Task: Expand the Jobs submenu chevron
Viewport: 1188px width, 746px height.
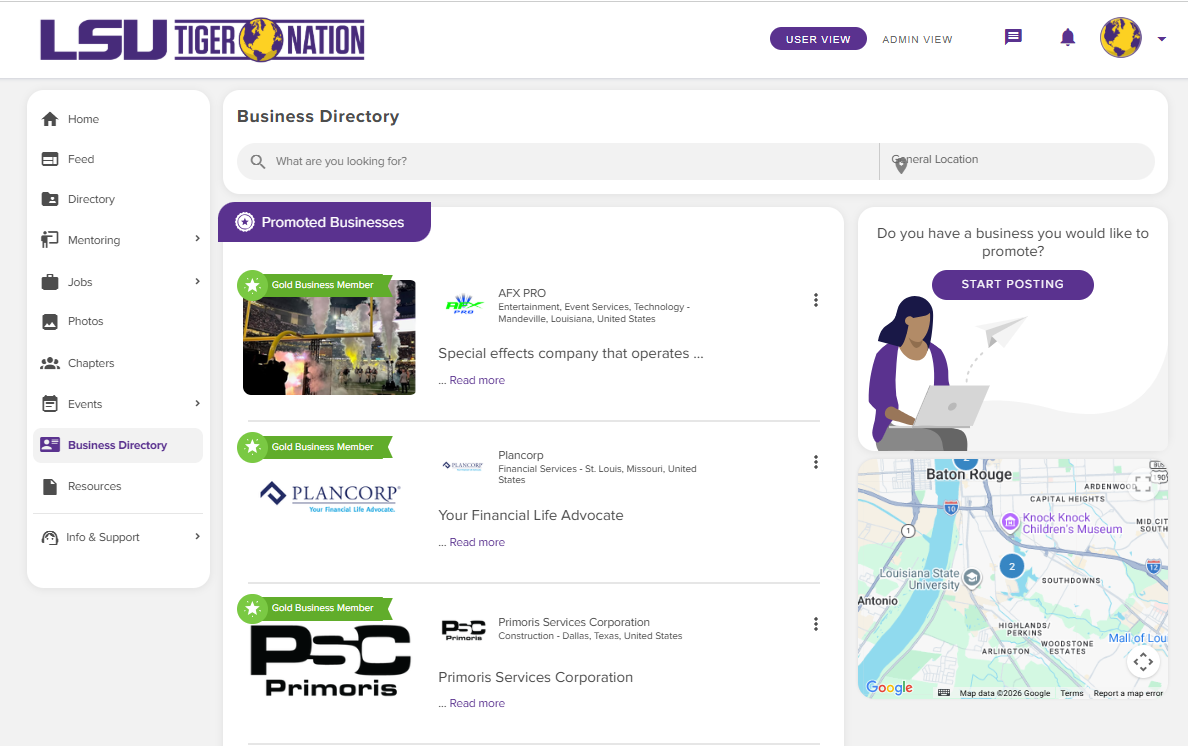Action: pos(197,281)
